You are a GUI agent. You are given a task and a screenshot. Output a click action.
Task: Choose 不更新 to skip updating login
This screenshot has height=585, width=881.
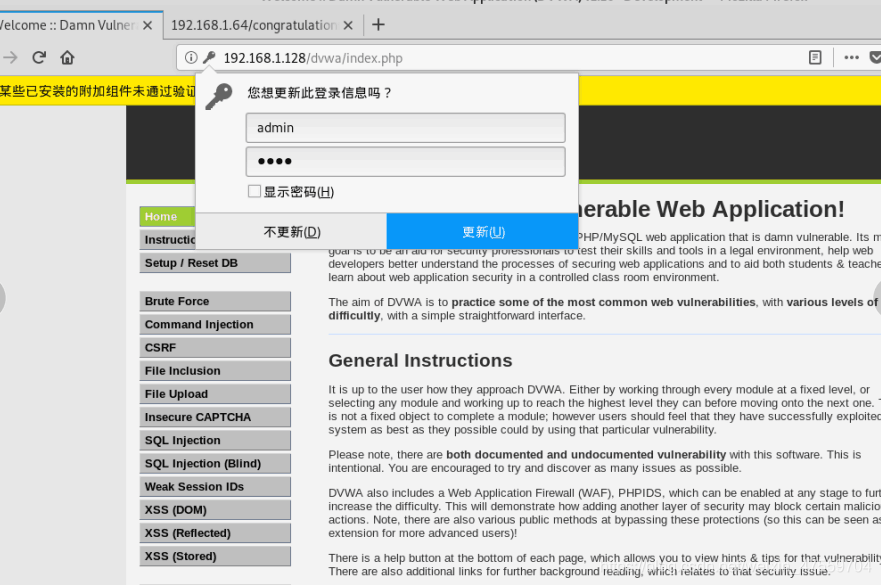coord(291,232)
